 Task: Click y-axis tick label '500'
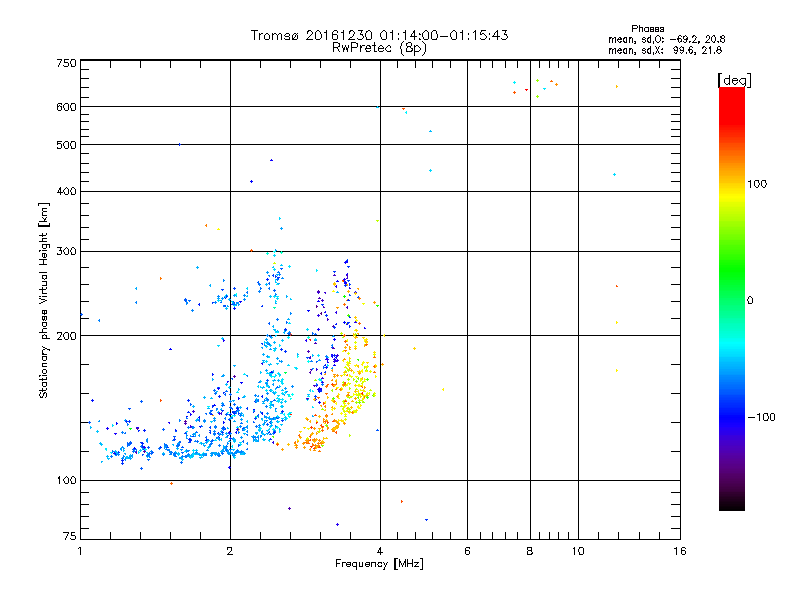66,145
